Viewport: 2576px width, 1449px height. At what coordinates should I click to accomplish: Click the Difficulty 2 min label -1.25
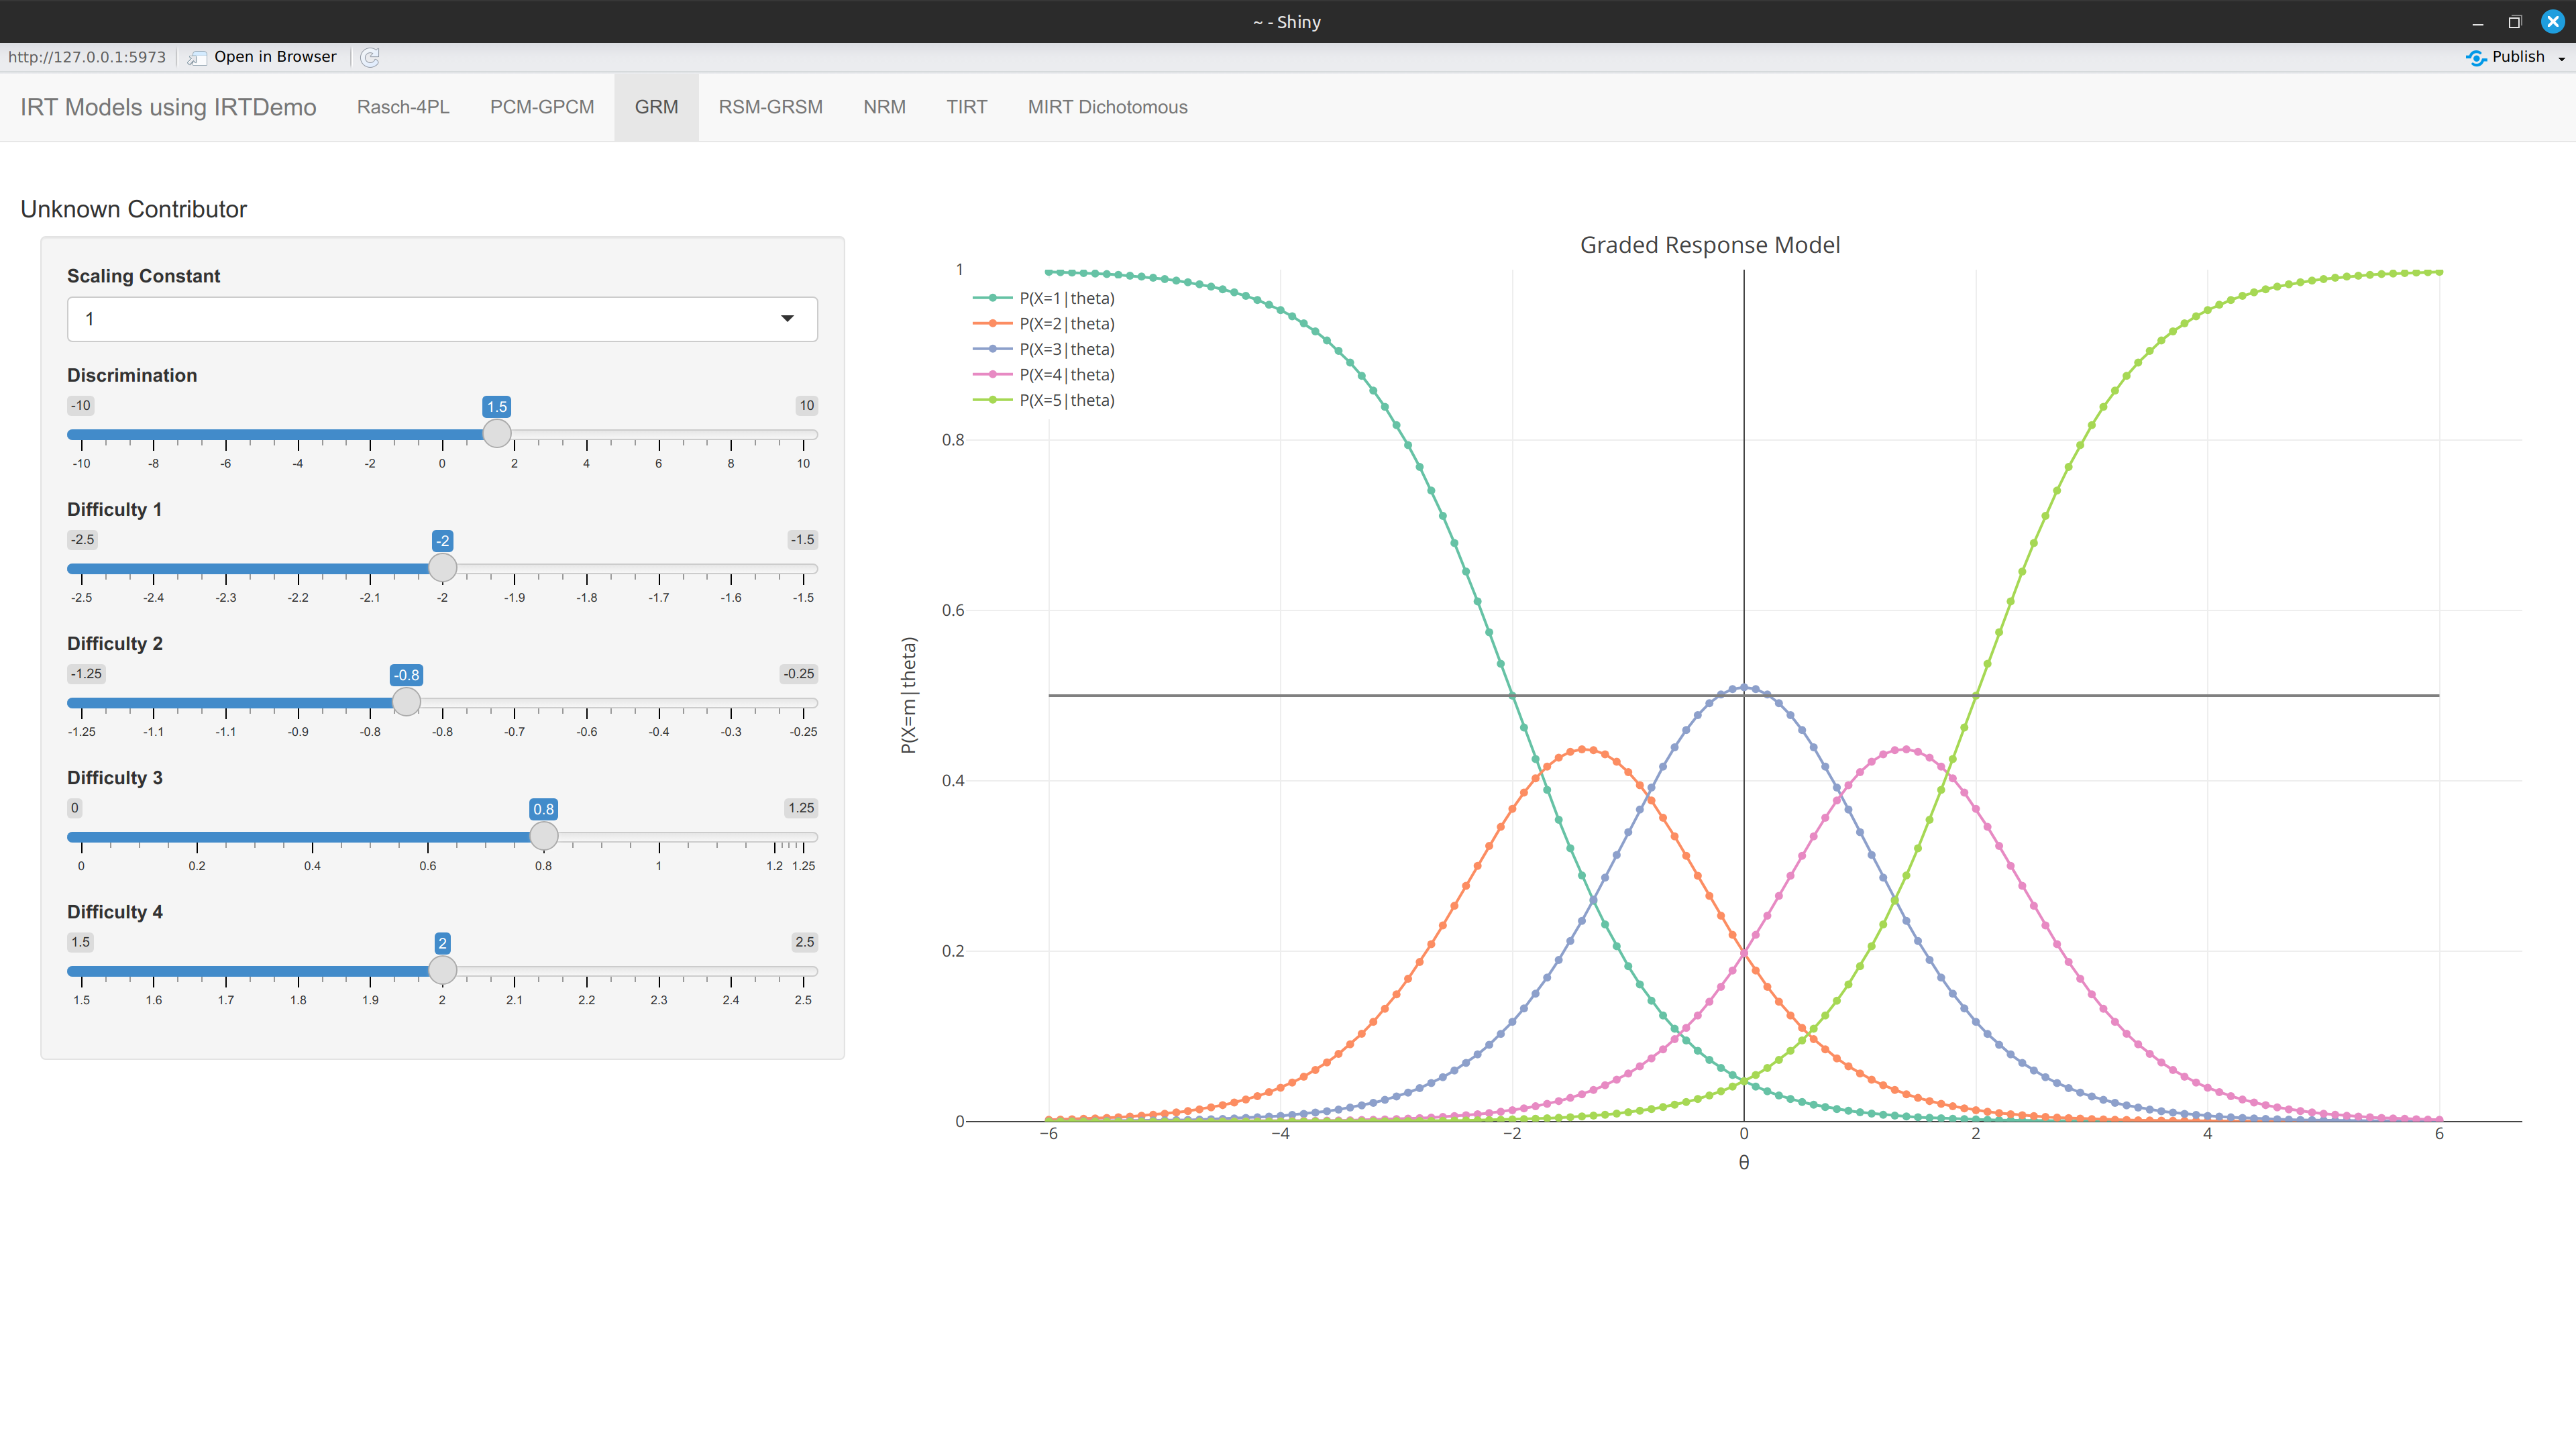[86, 674]
